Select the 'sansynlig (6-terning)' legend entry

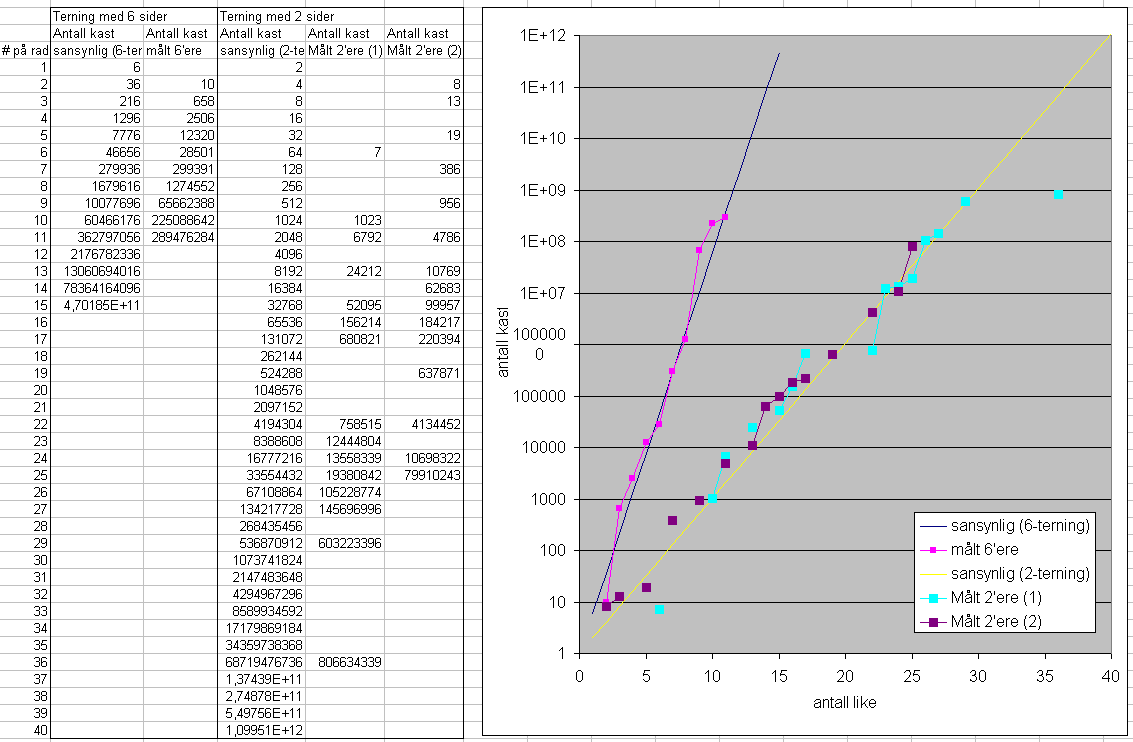coord(1004,525)
